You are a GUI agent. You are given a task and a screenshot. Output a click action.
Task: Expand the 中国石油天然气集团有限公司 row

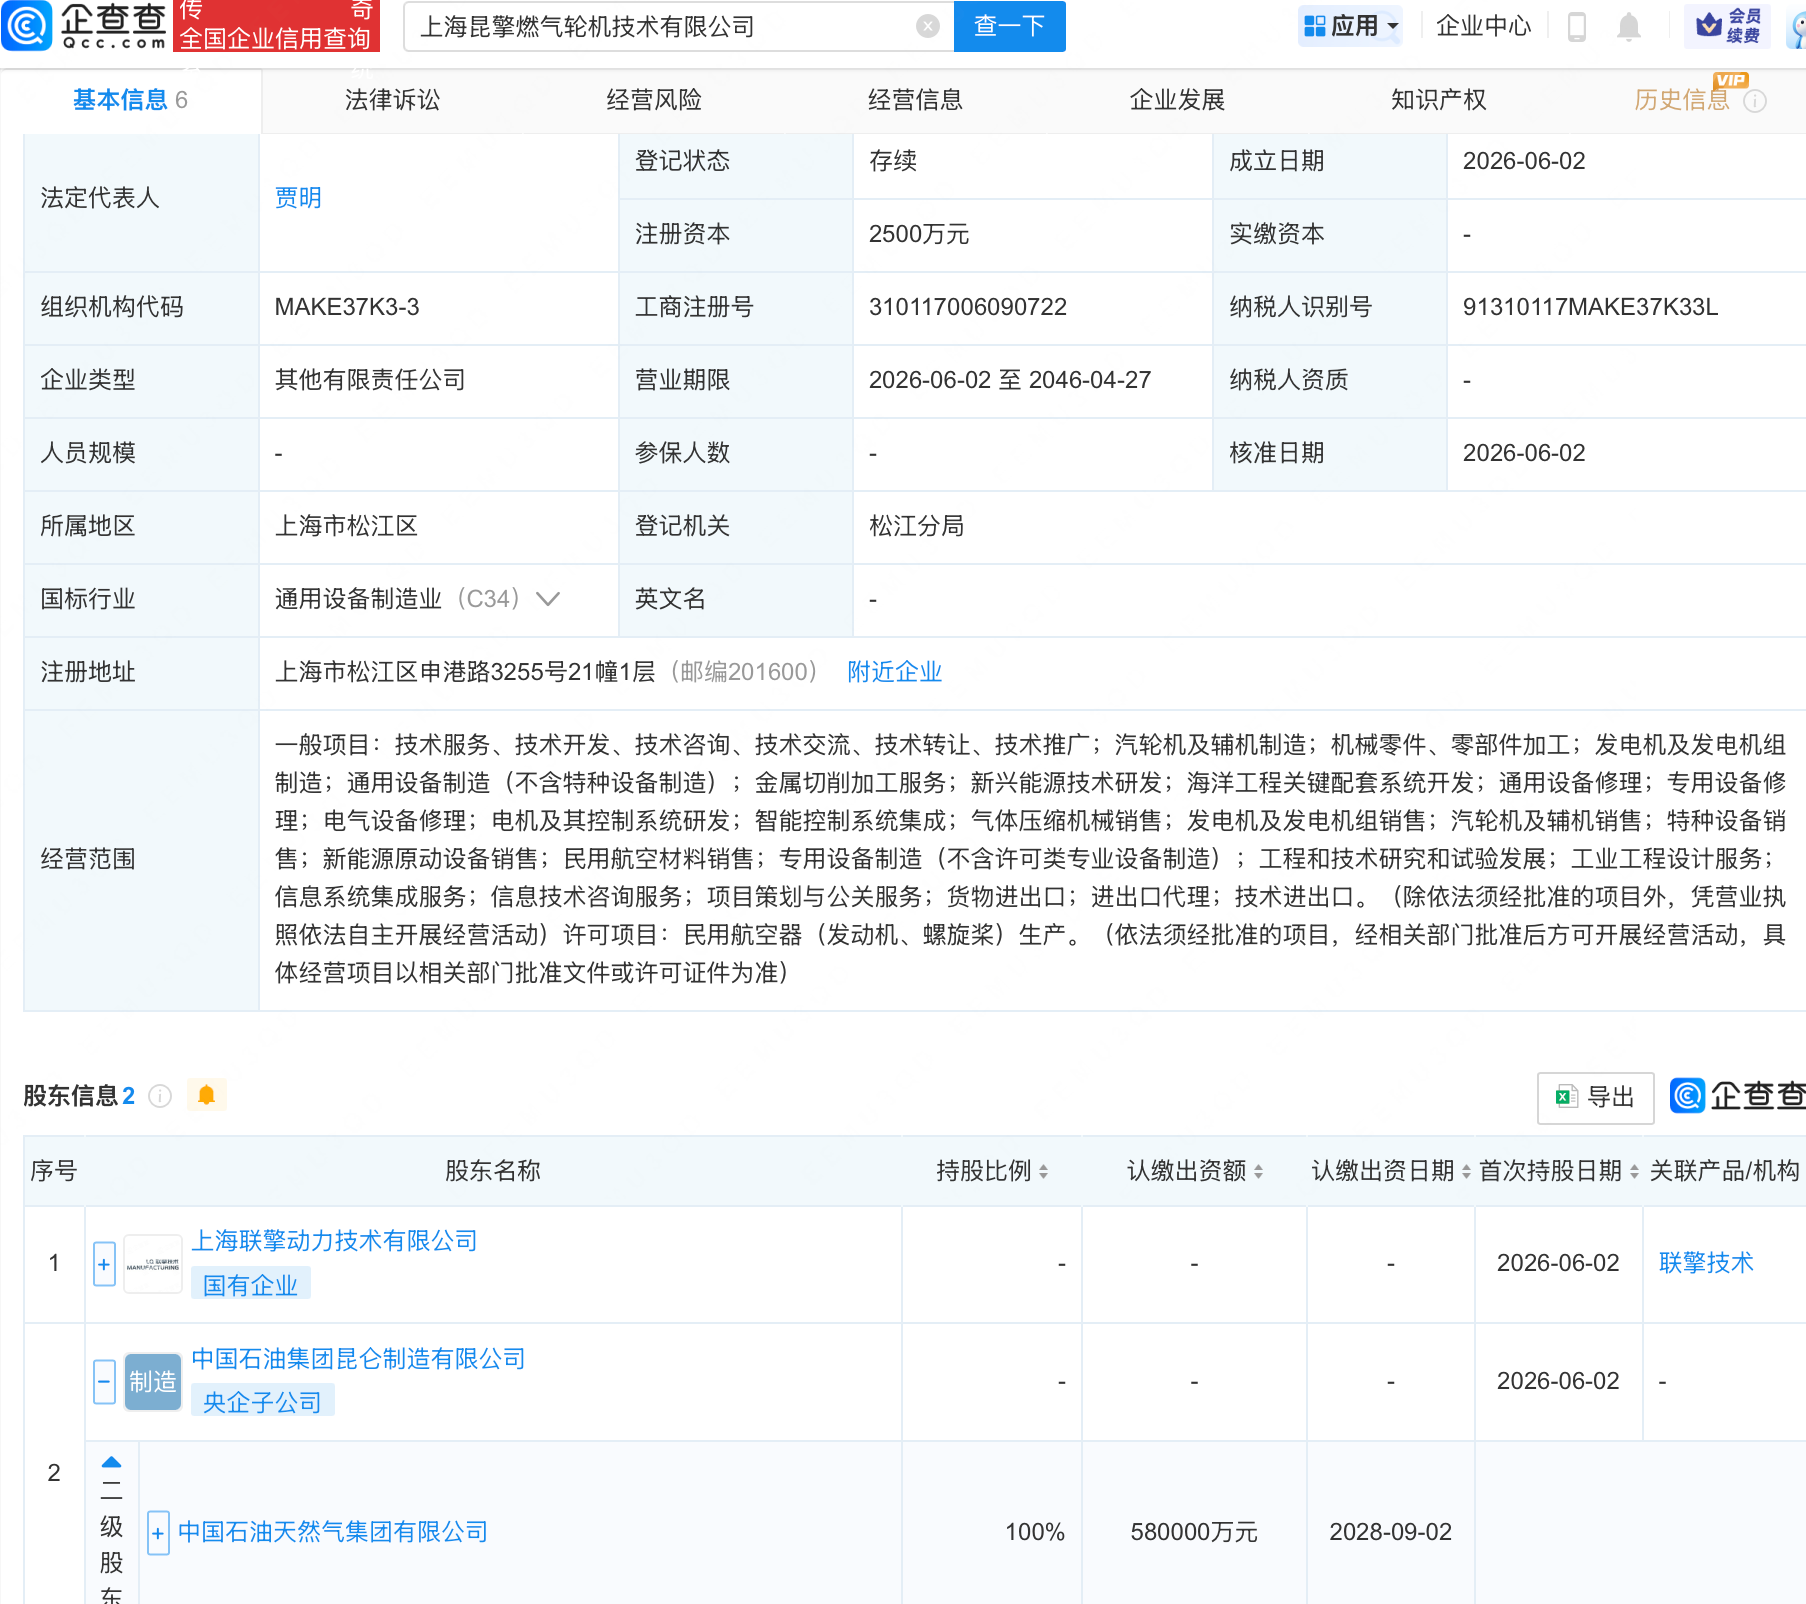(158, 1533)
